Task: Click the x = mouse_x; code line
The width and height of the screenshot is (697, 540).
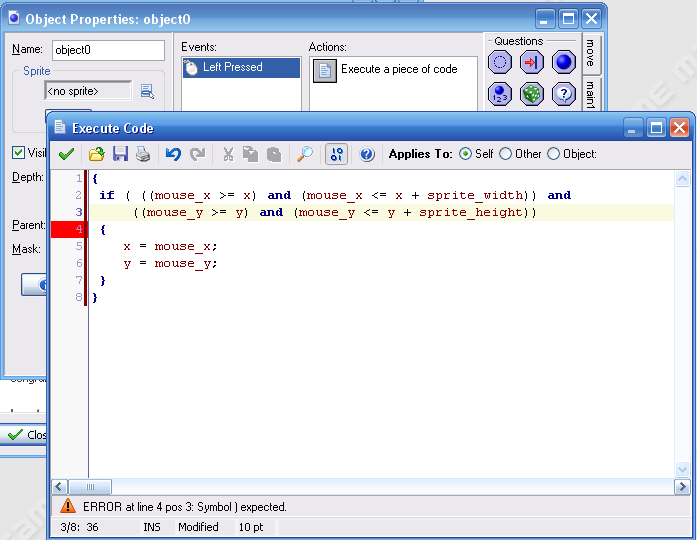Action: (x=170, y=247)
